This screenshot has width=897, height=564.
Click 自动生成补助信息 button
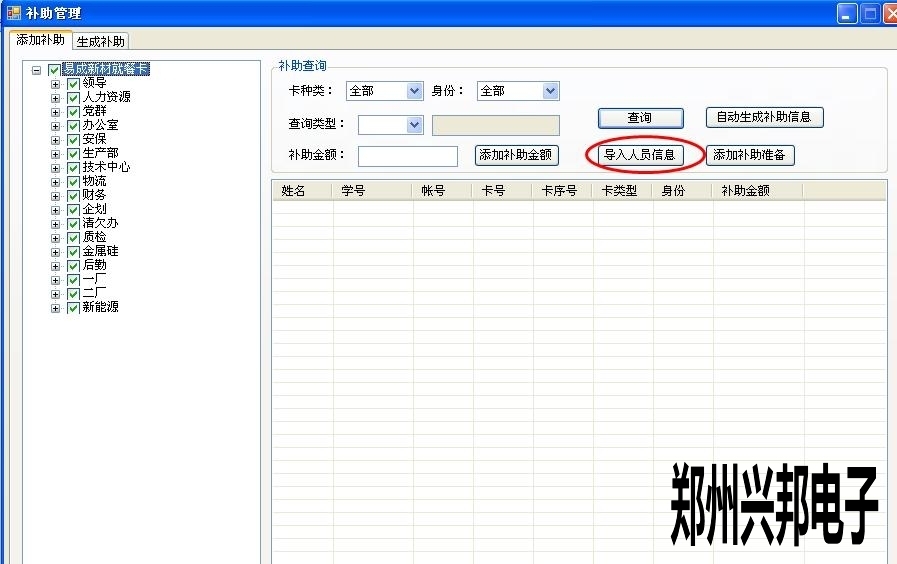(x=764, y=117)
